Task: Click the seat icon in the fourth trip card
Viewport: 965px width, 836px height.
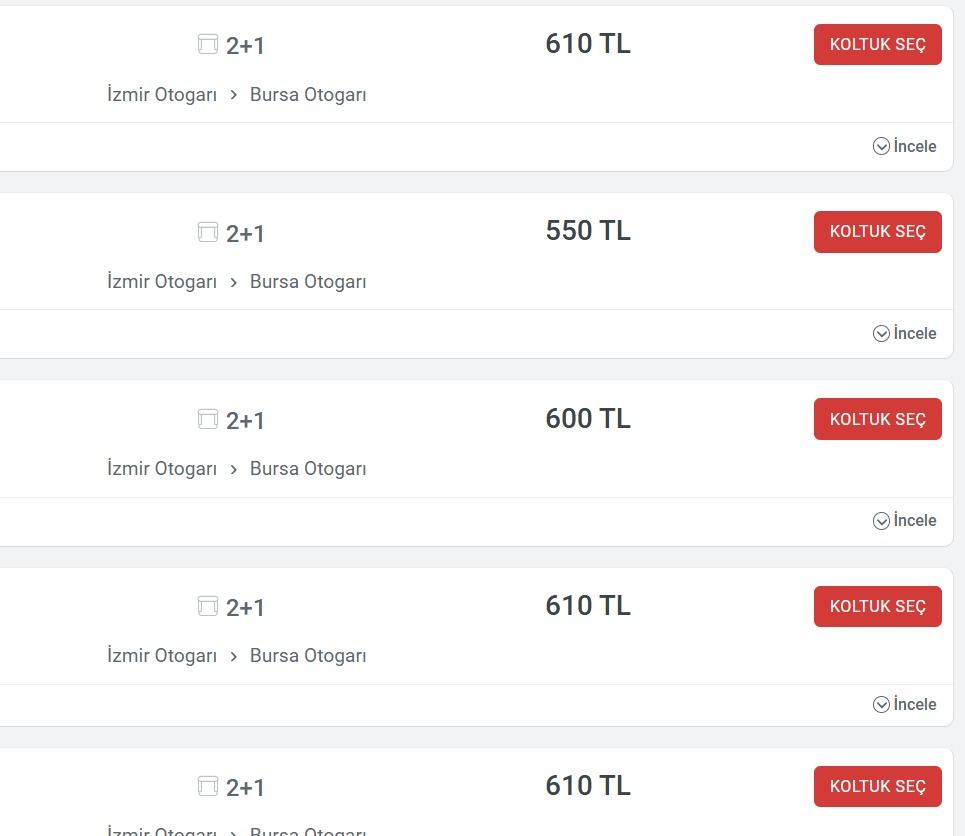Action: 208,606
